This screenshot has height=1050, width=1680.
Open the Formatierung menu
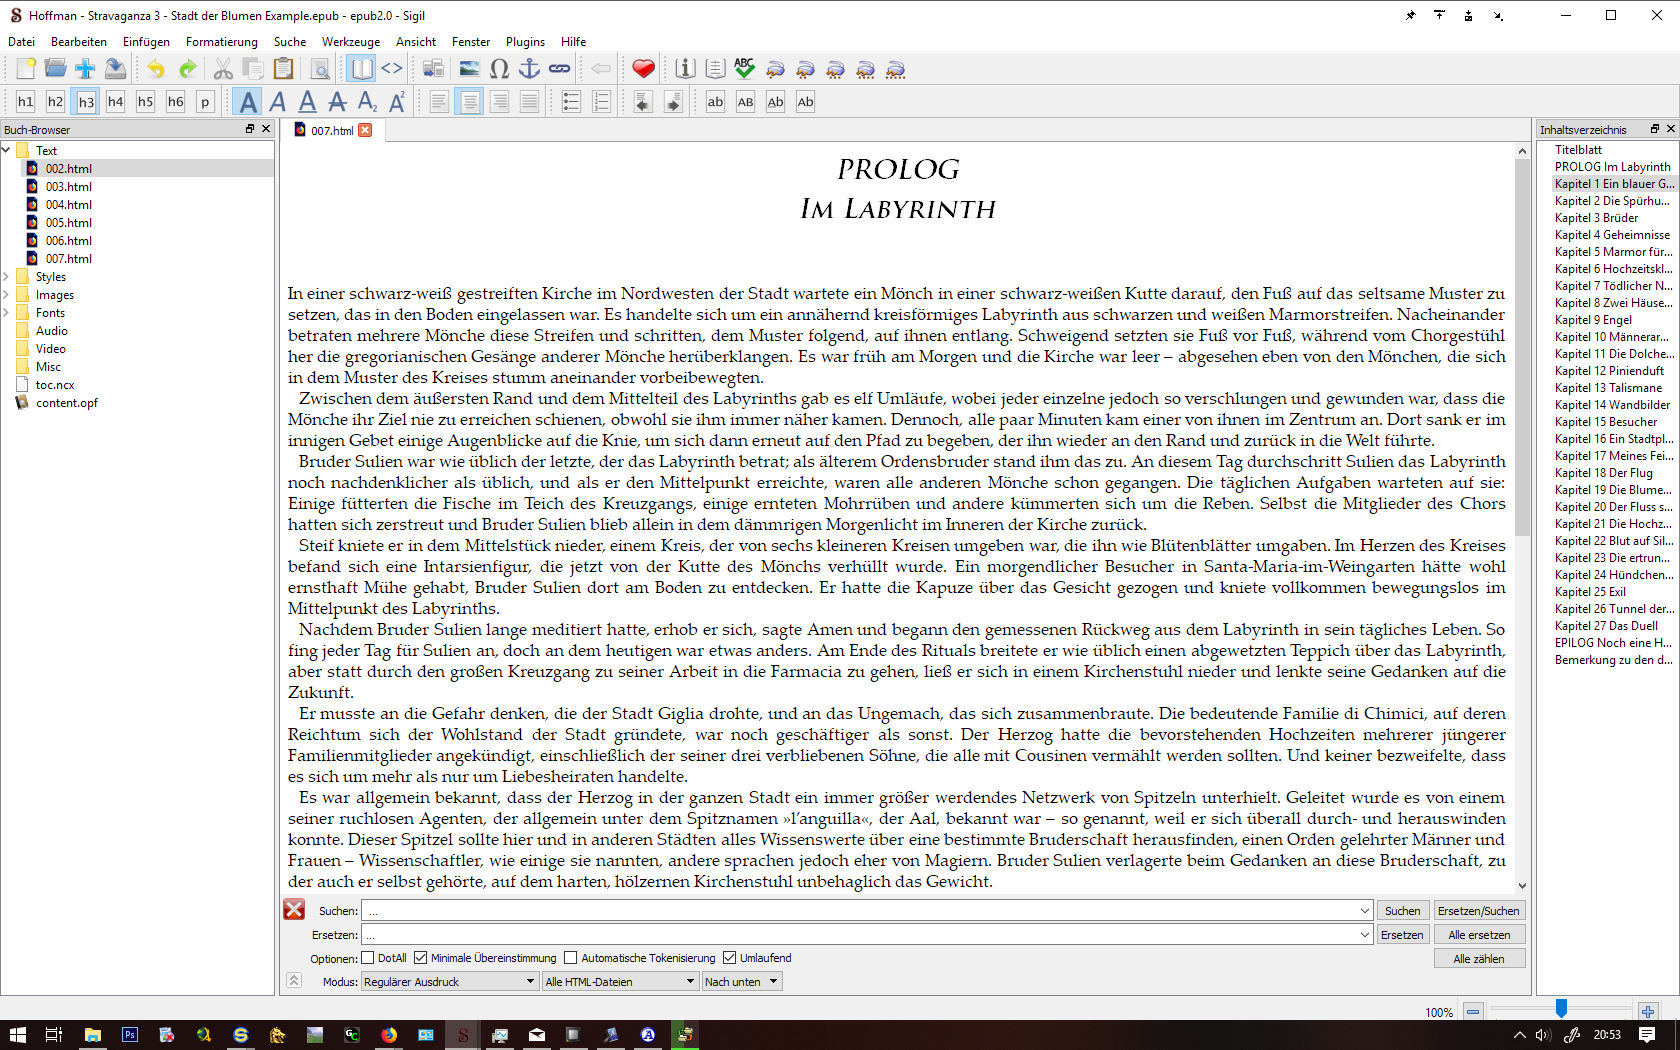pos(221,42)
